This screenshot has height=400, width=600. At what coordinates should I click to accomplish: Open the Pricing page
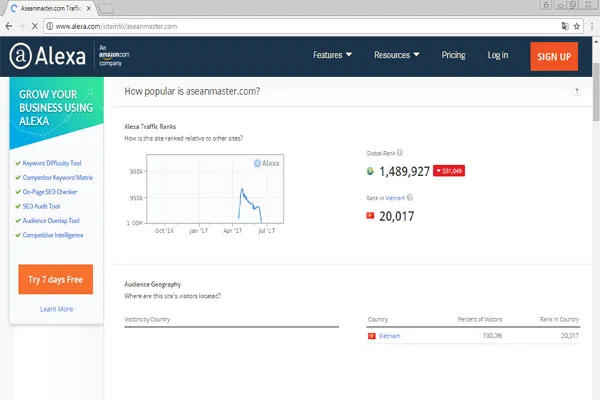(x=453, y=55)
